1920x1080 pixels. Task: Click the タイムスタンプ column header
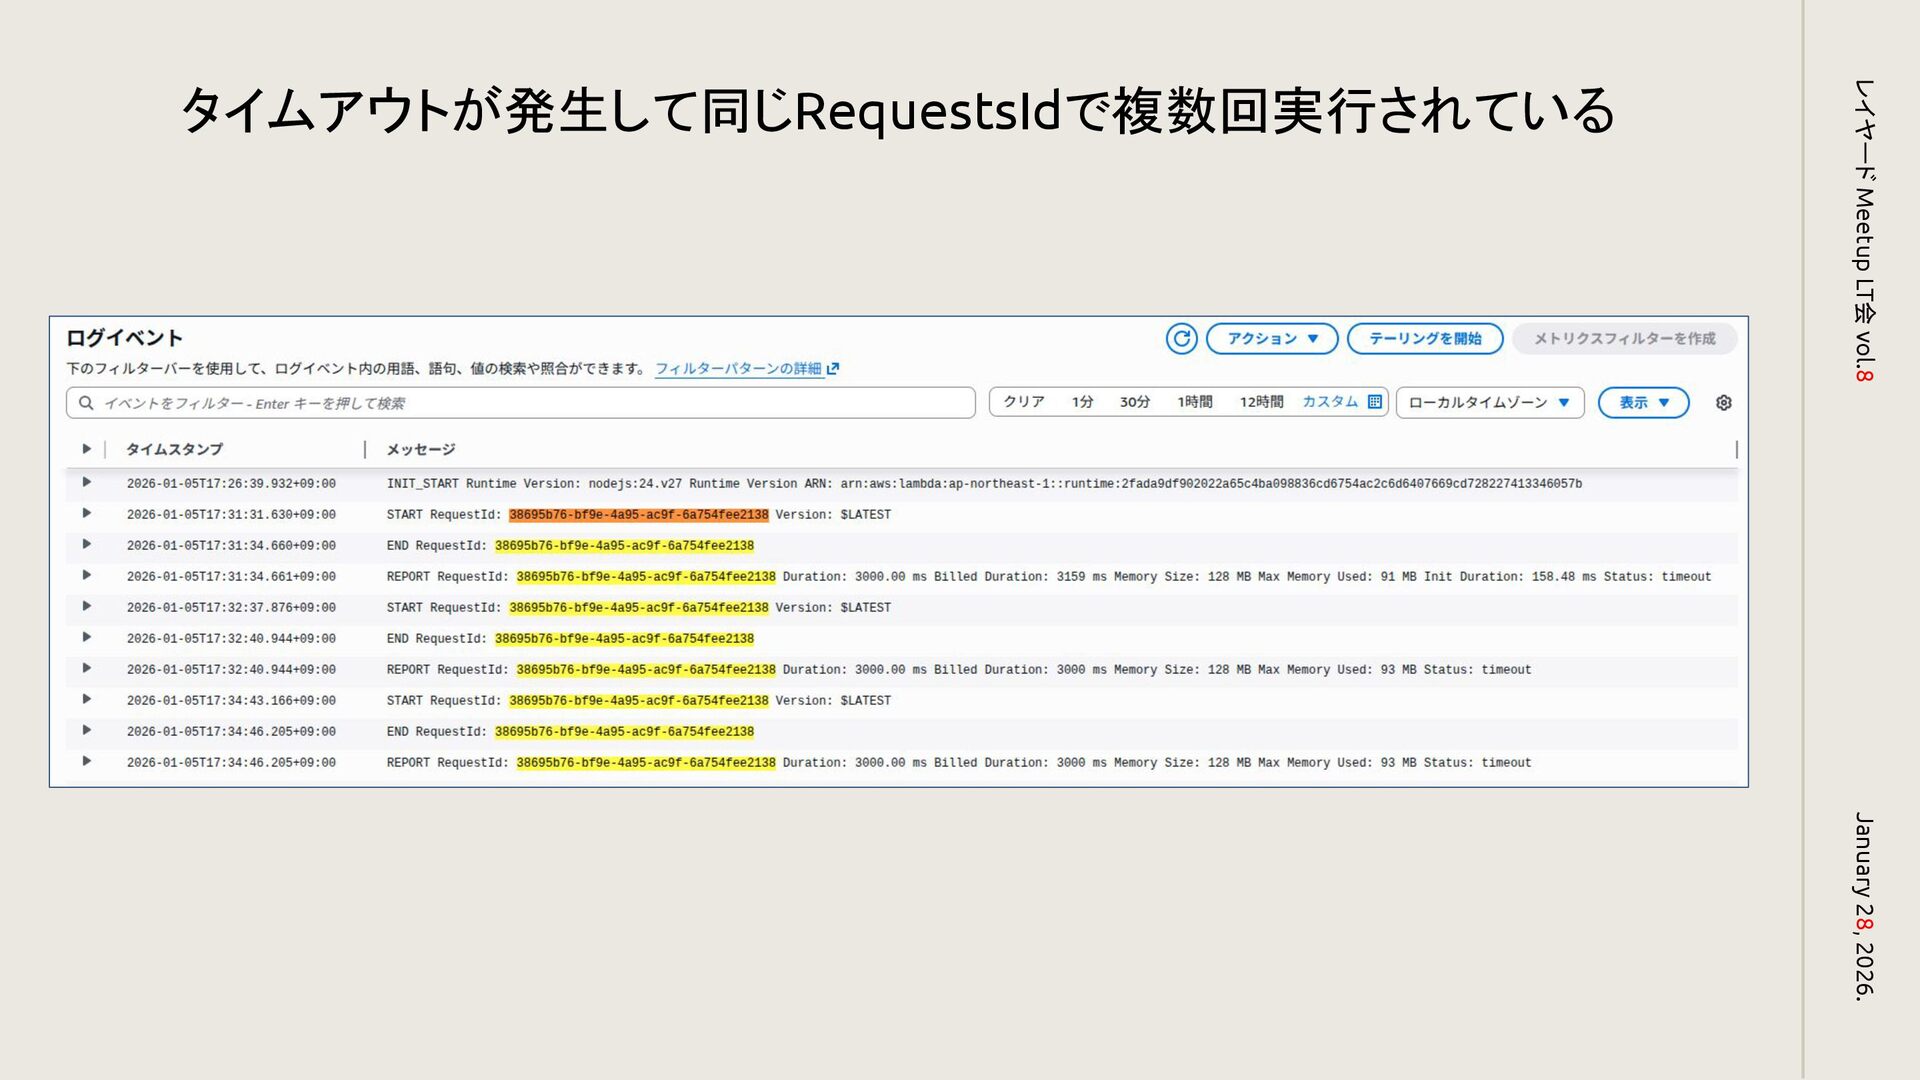point(174,449)
